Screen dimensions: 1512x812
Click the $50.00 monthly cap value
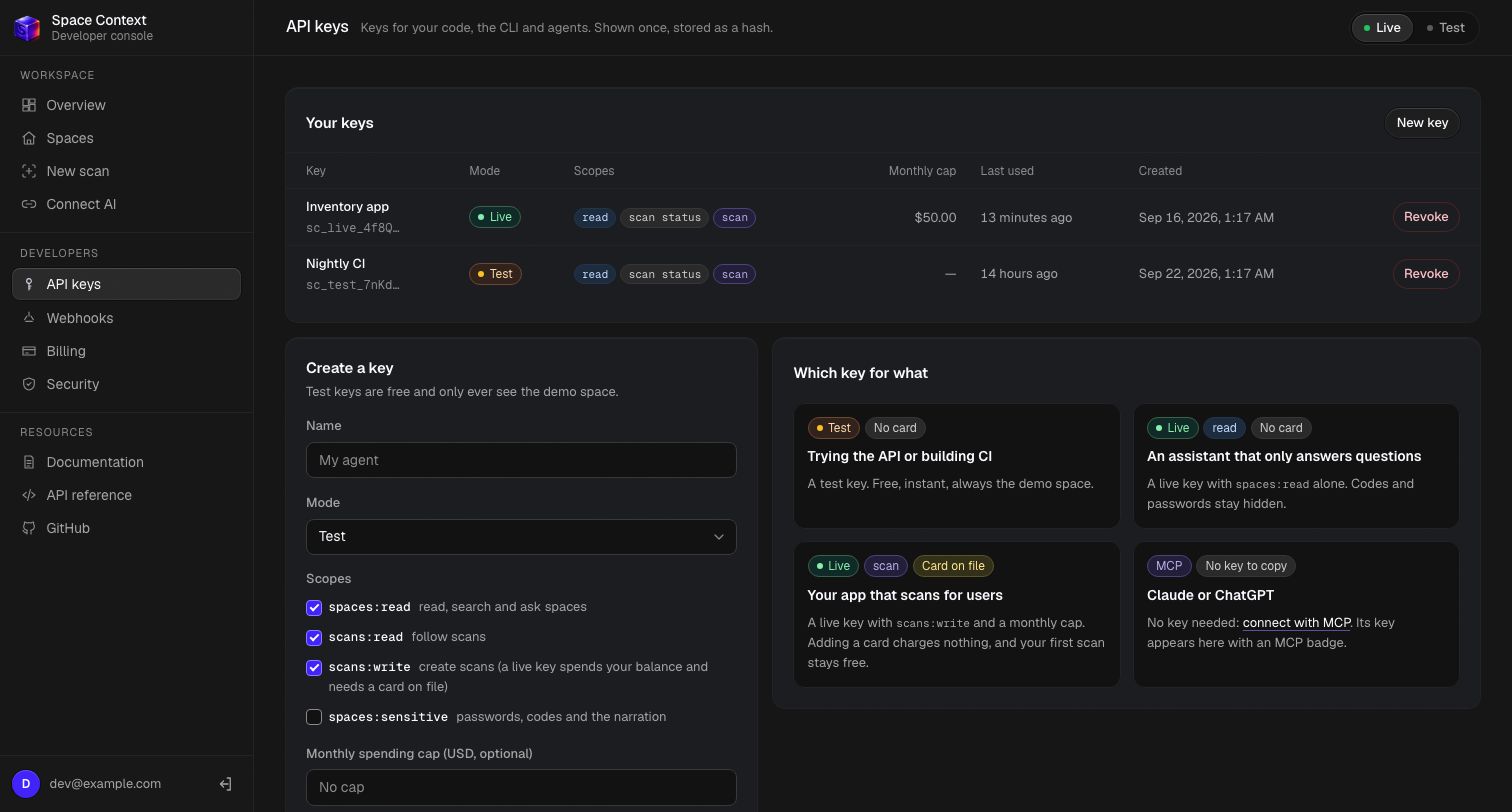click(935, 217)
